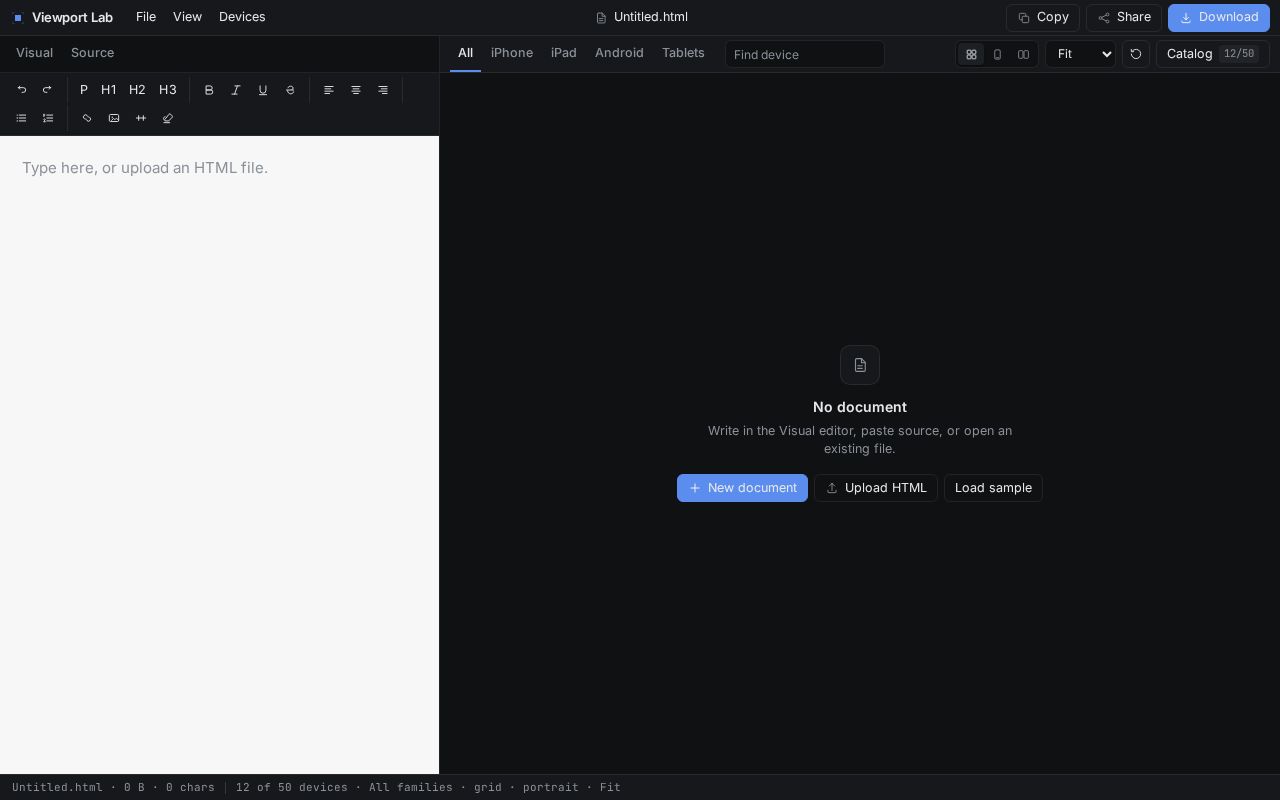Screen dimensions: 1280x800
Task: Switch preview to side-by-side layout
Action: [x=1023, y=54]
